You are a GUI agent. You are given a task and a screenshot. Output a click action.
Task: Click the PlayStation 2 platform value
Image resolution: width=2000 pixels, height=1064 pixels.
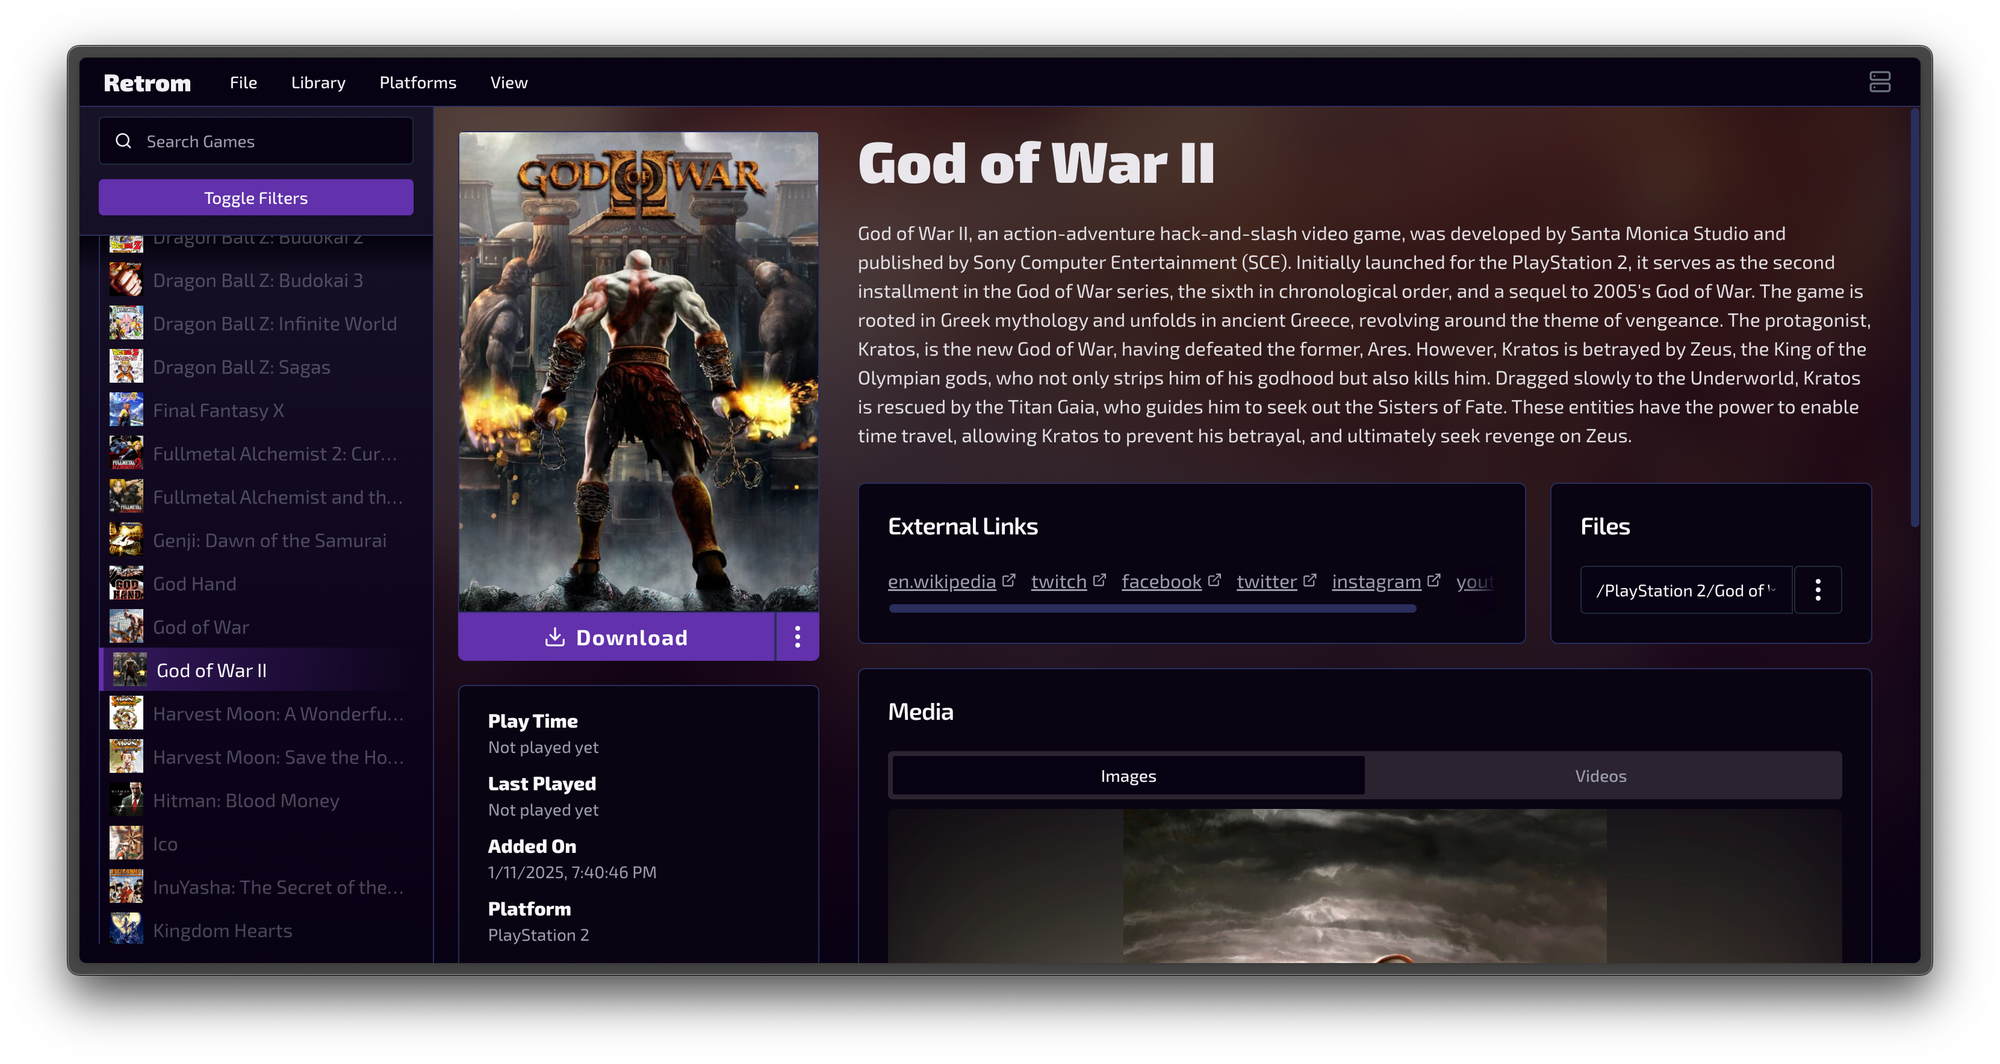click(538, 935)
